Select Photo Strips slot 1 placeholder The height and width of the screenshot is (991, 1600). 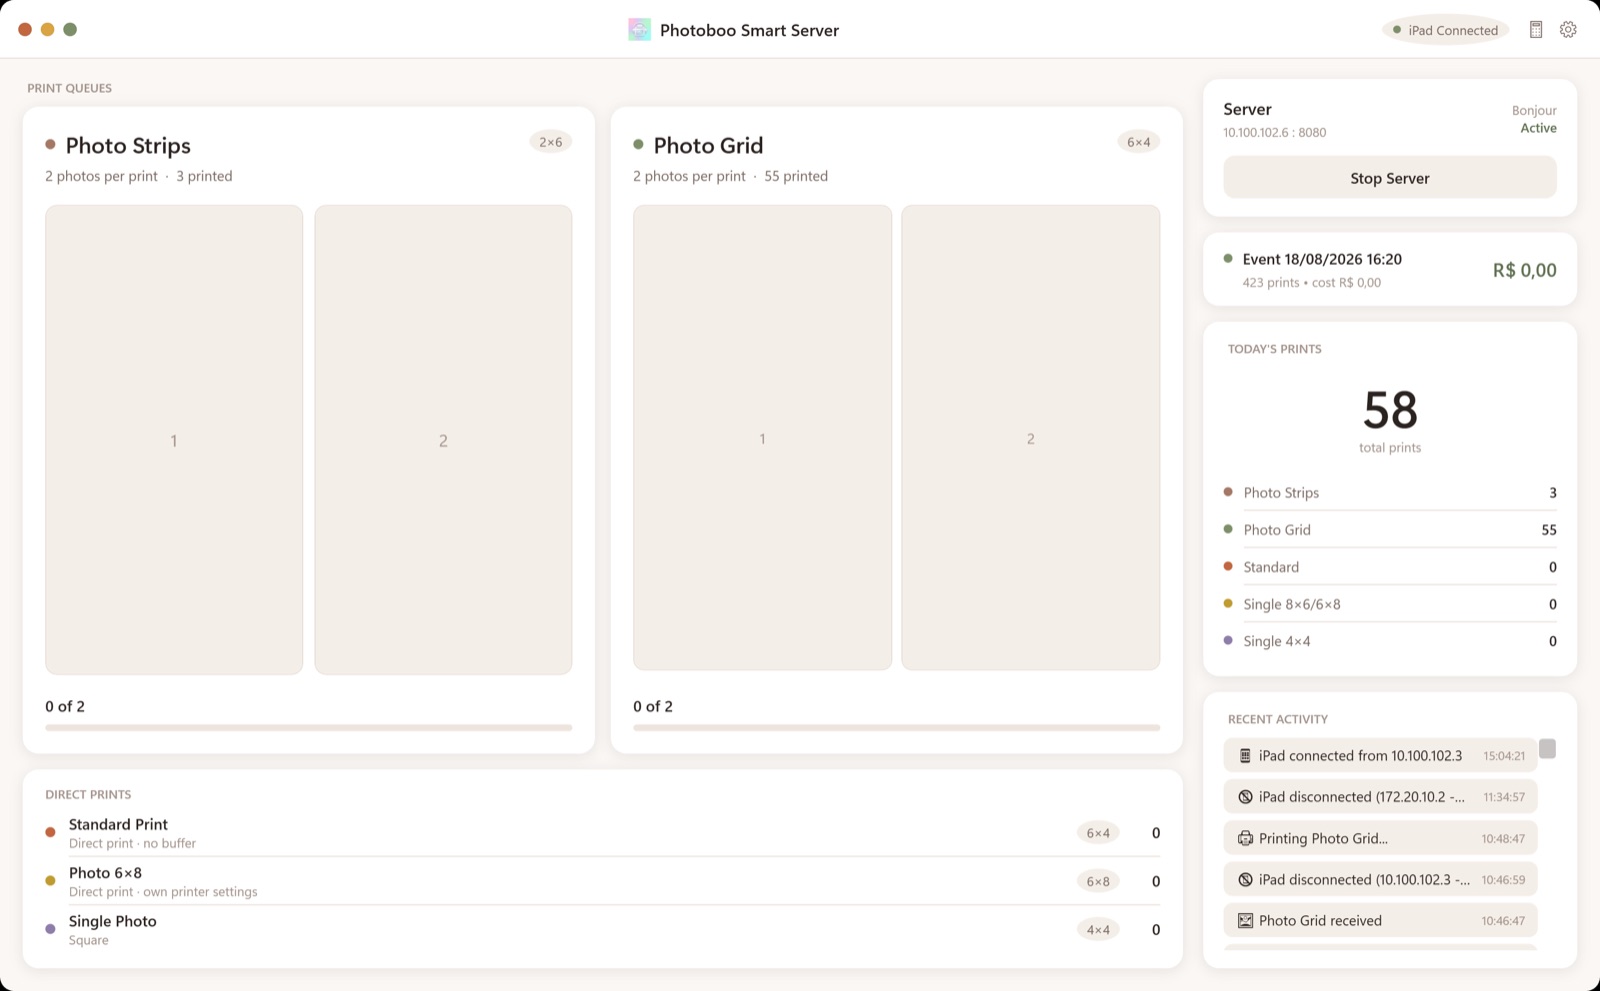click(174, 440)
